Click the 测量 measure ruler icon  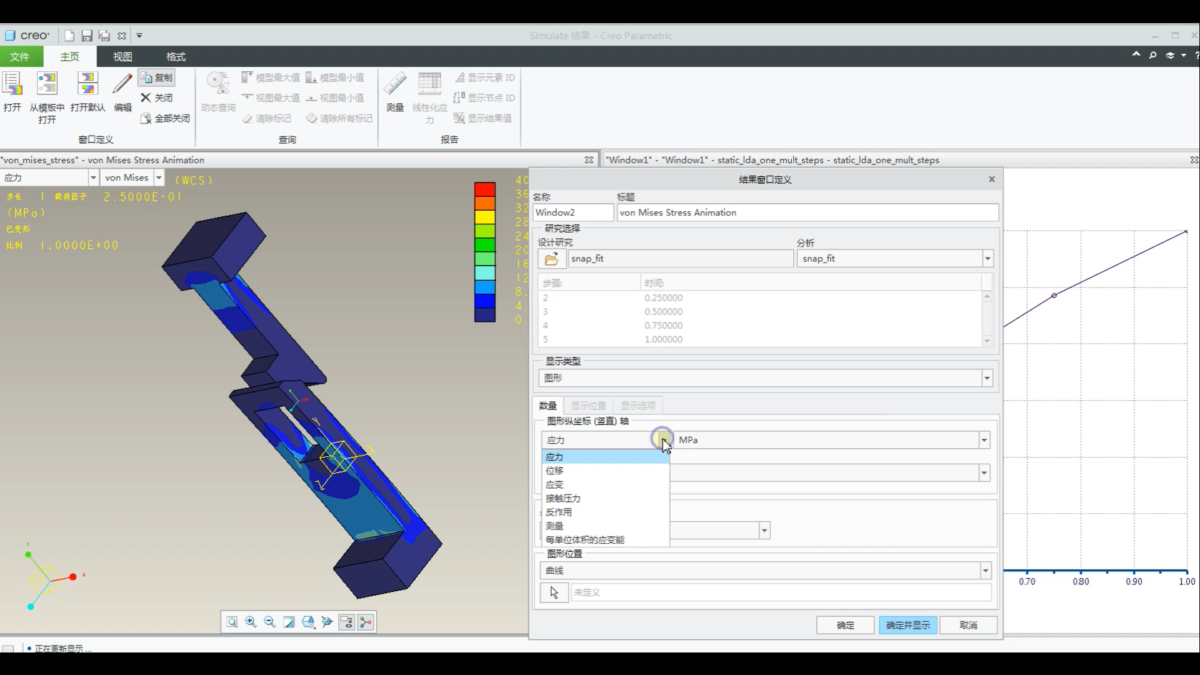pyautogui.click(x=395, y=84)
